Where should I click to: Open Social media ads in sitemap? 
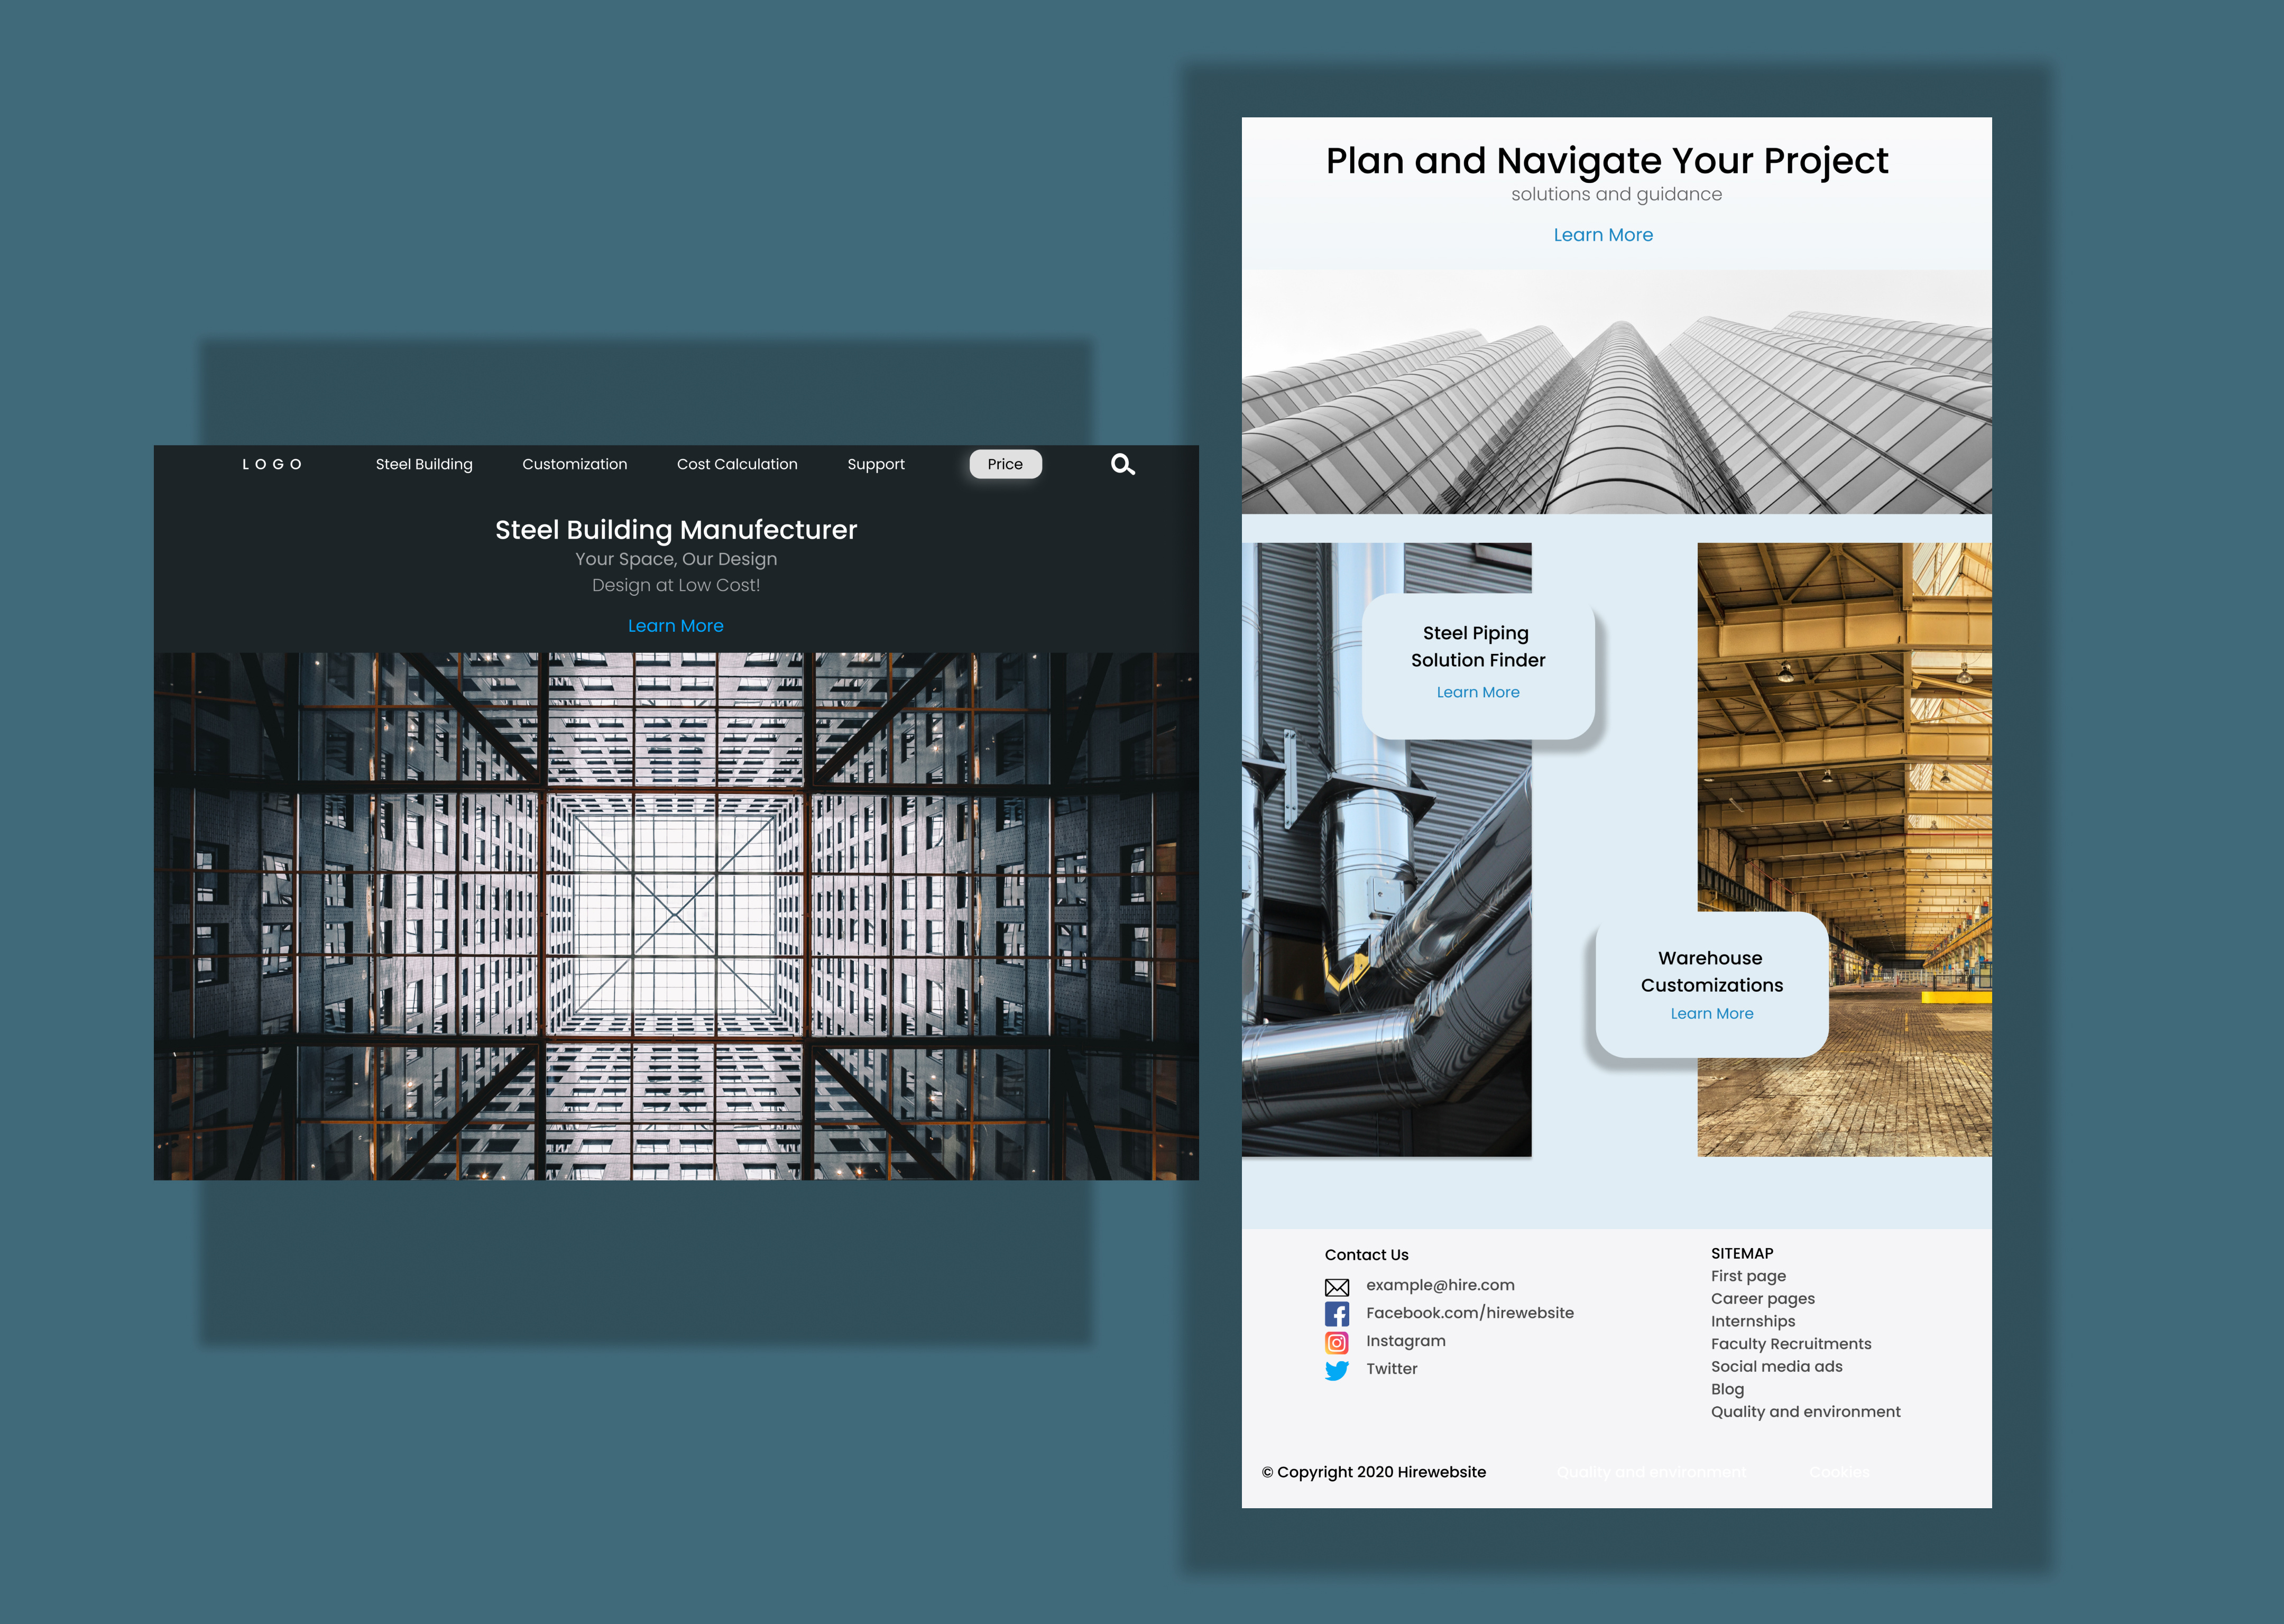pyautogui.click(x=1777, y=1367)
